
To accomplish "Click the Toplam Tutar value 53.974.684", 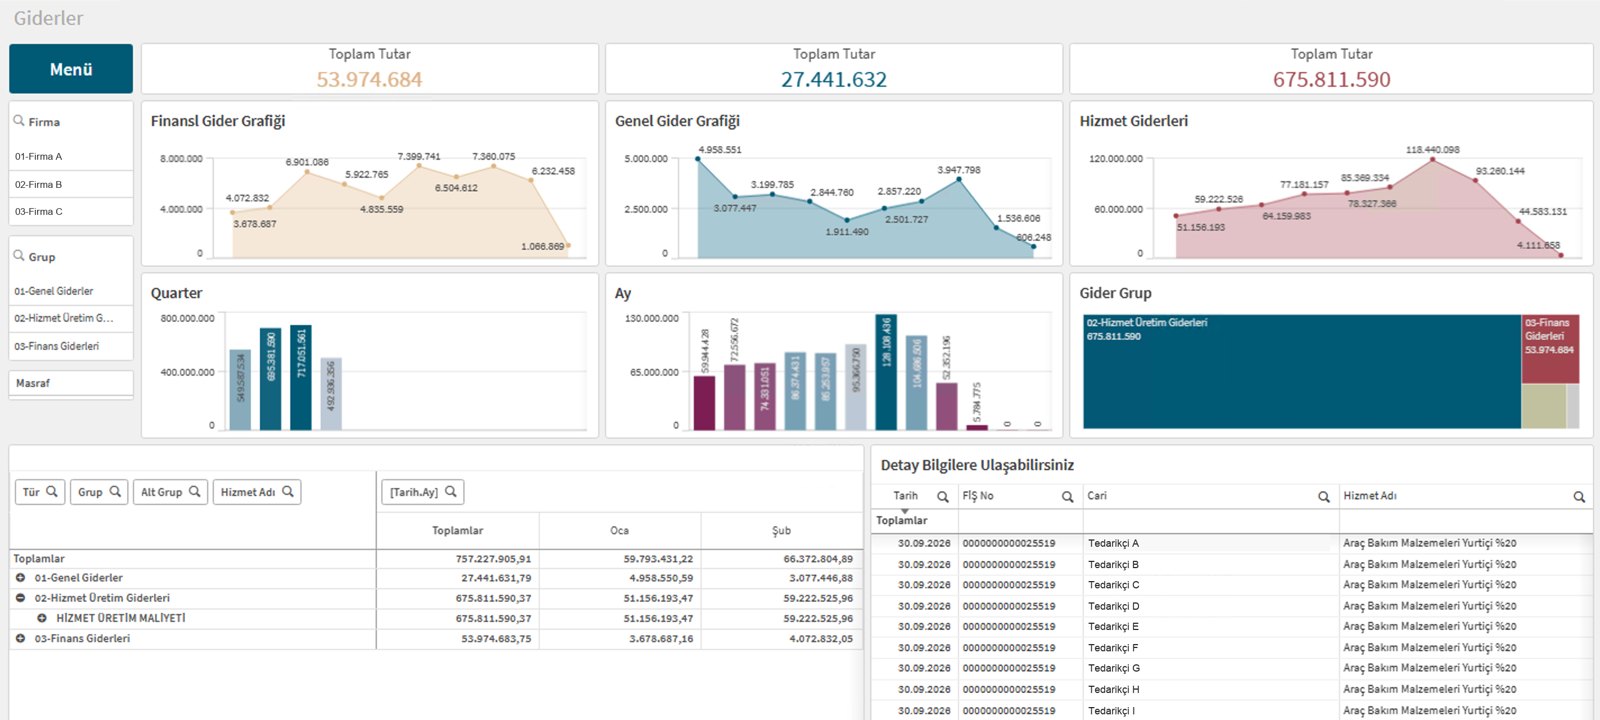I will click(370, 79).
